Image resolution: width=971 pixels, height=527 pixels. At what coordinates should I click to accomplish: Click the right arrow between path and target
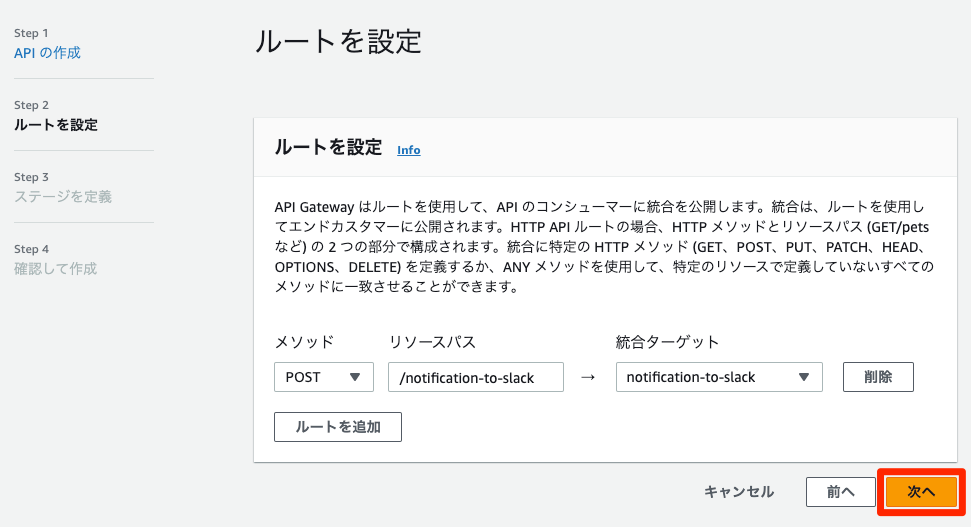(588, 377)
